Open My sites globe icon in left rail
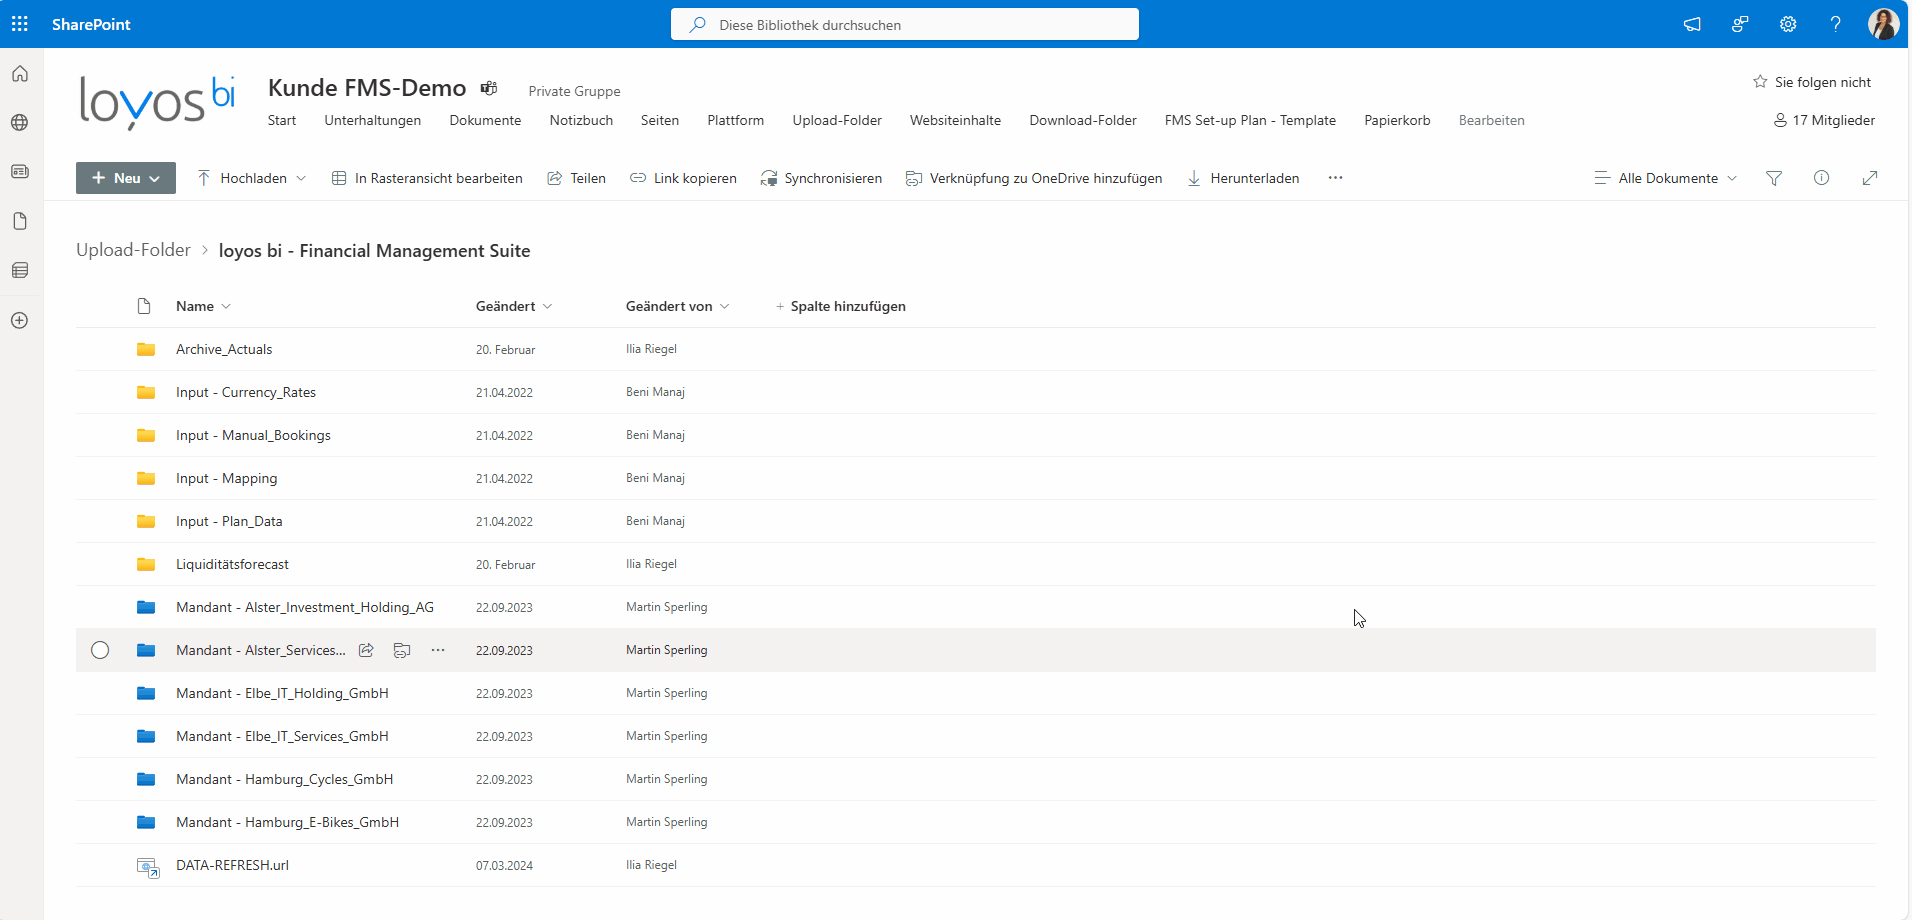1912x920 pixels. coord(20,123)
